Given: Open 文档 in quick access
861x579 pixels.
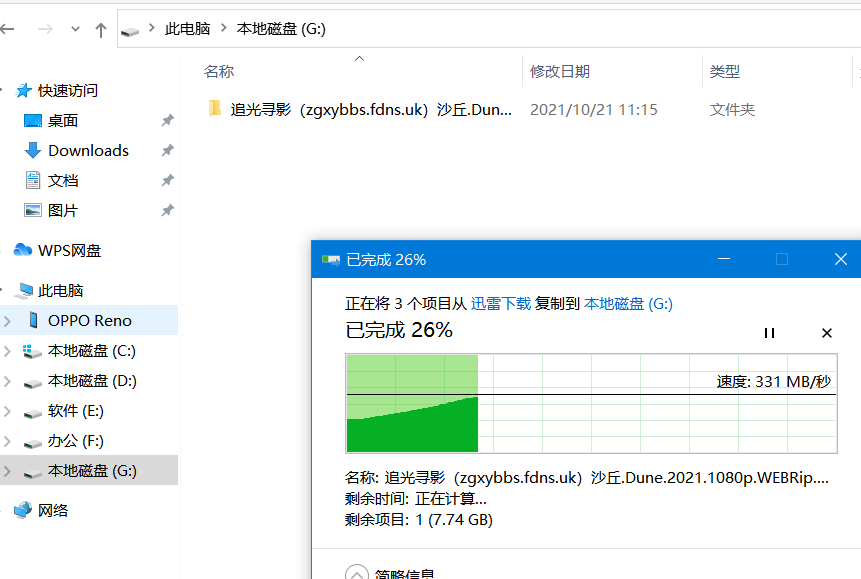Looking at the screenshot, I should click(x=63, y=180).
